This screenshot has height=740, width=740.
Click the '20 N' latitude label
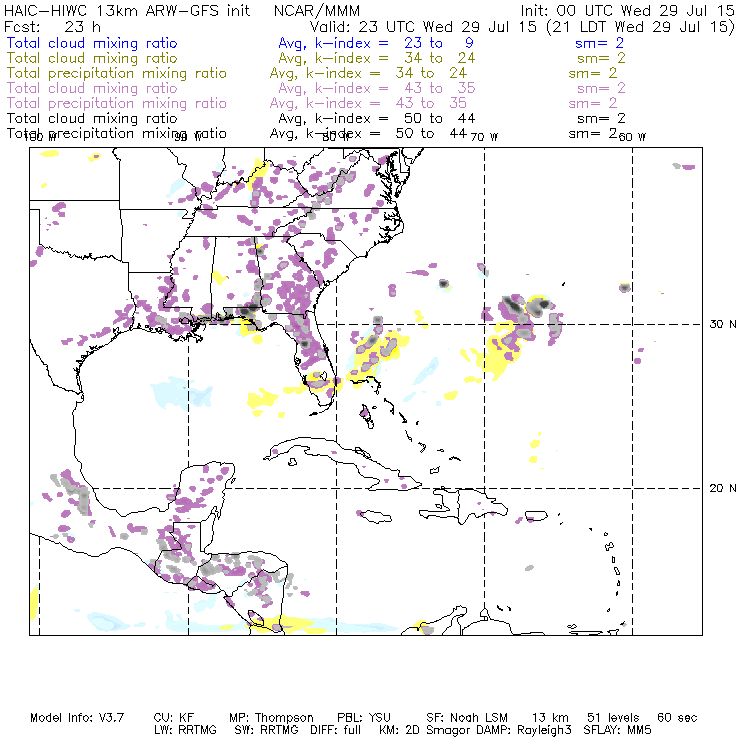[723, 488]
